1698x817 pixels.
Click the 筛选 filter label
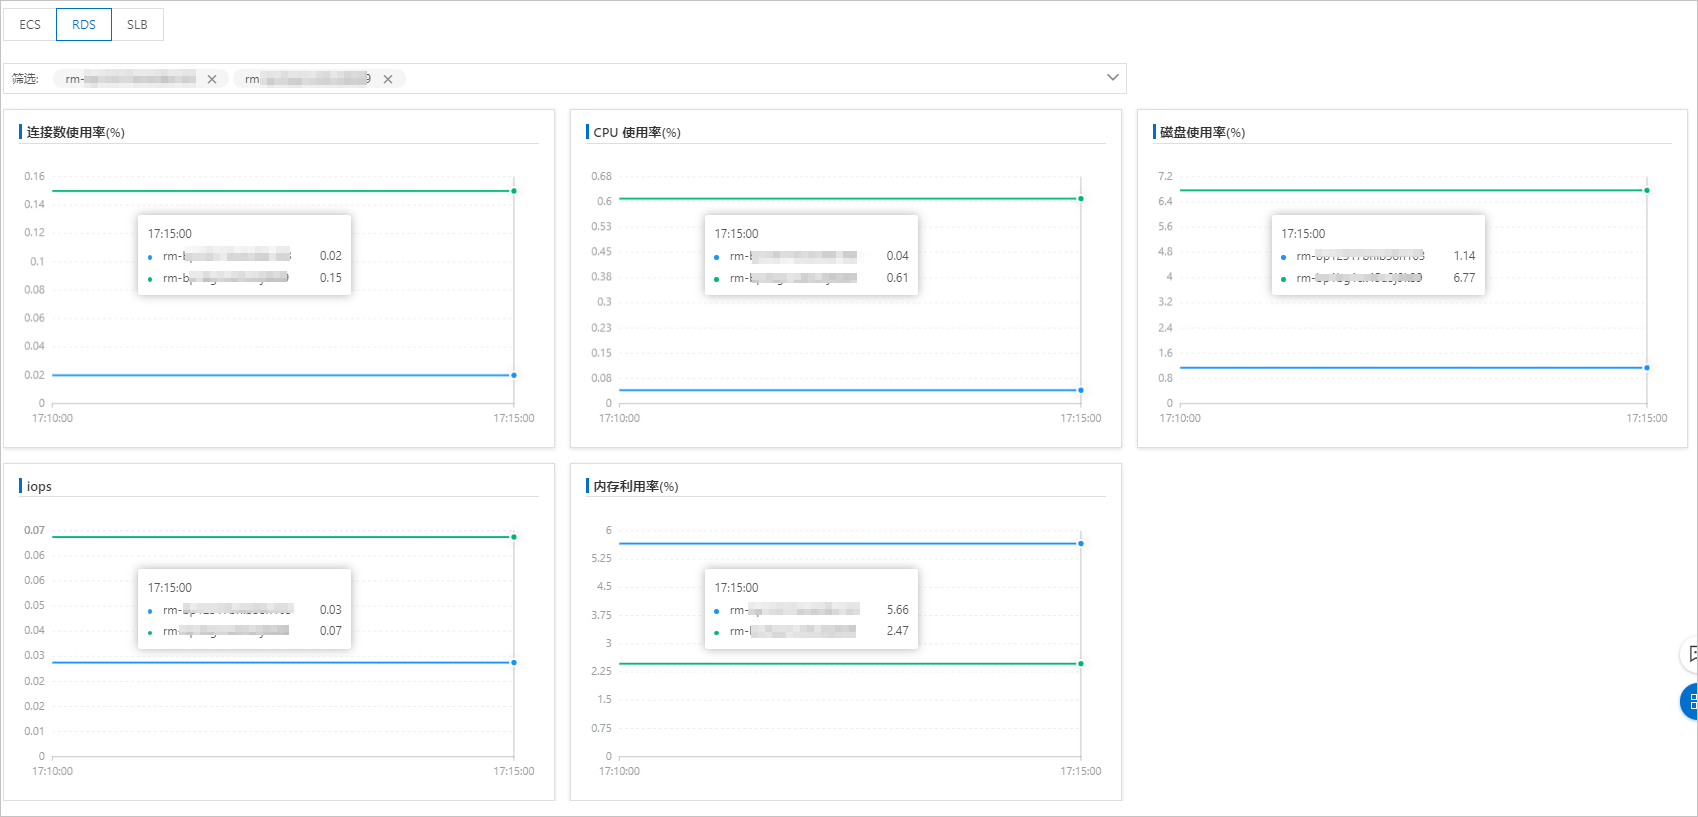25,79
